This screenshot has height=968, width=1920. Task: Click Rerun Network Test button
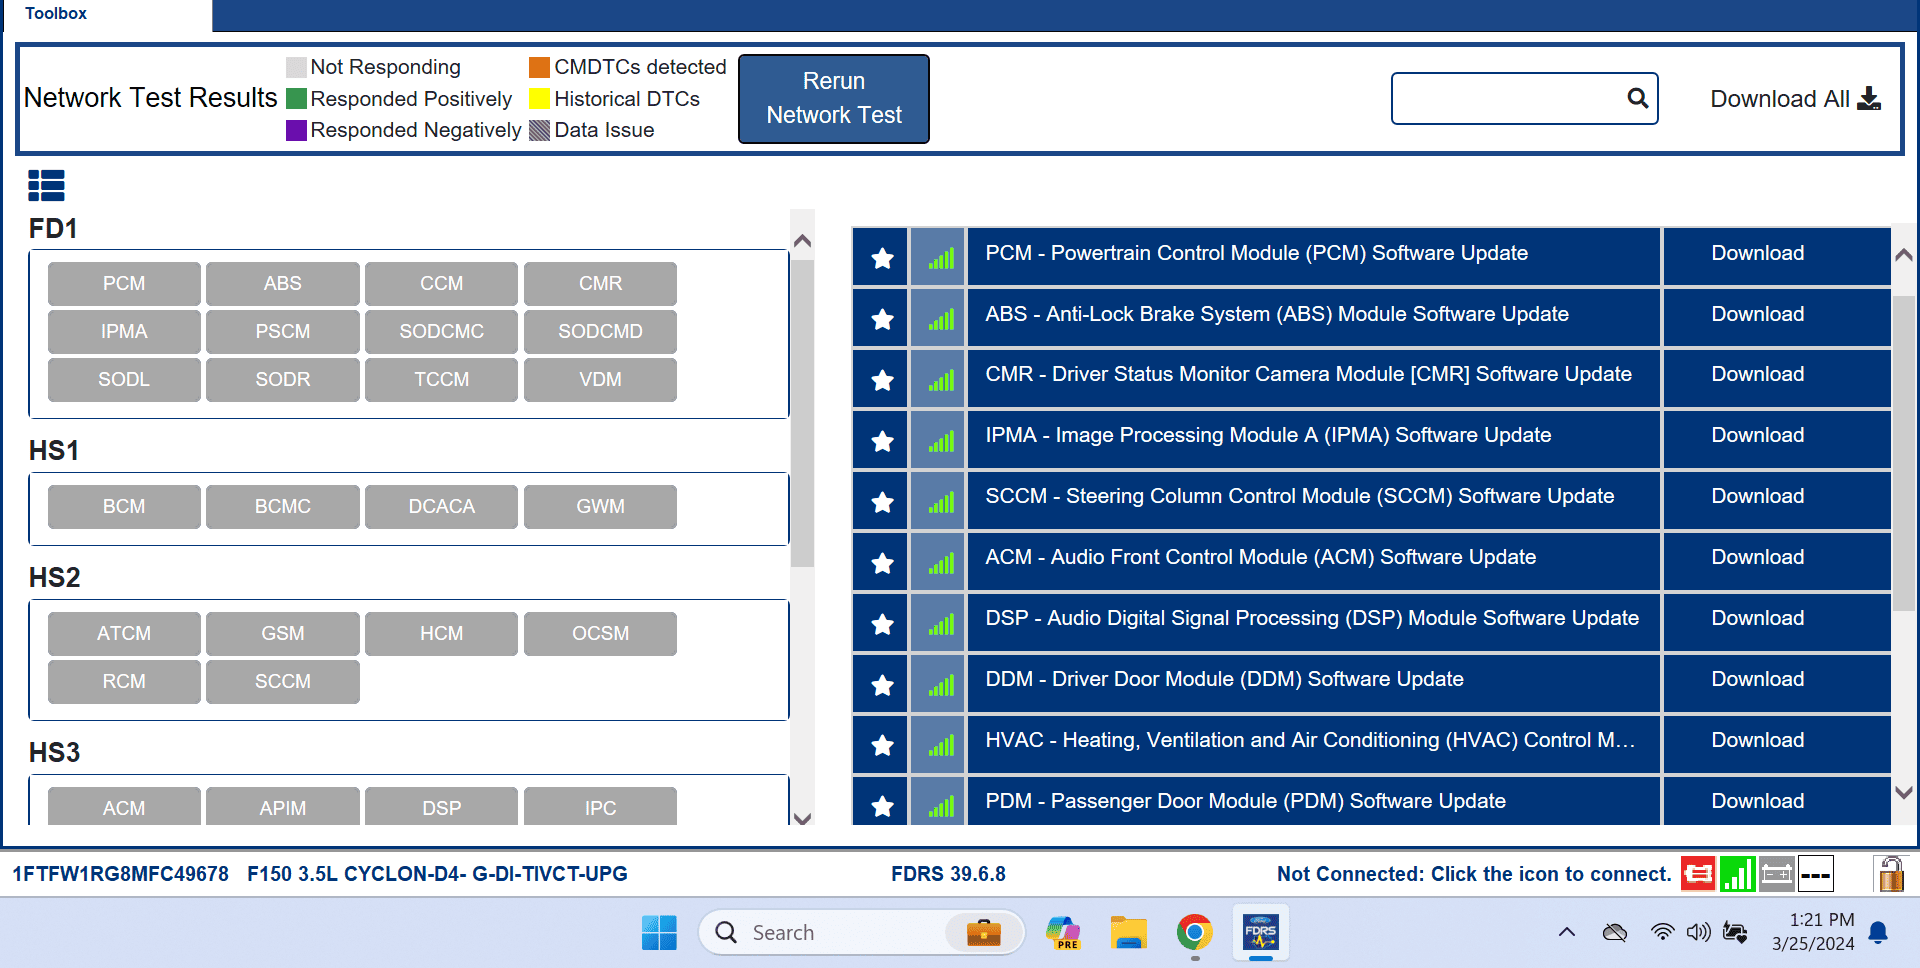[x=834, y=98]
